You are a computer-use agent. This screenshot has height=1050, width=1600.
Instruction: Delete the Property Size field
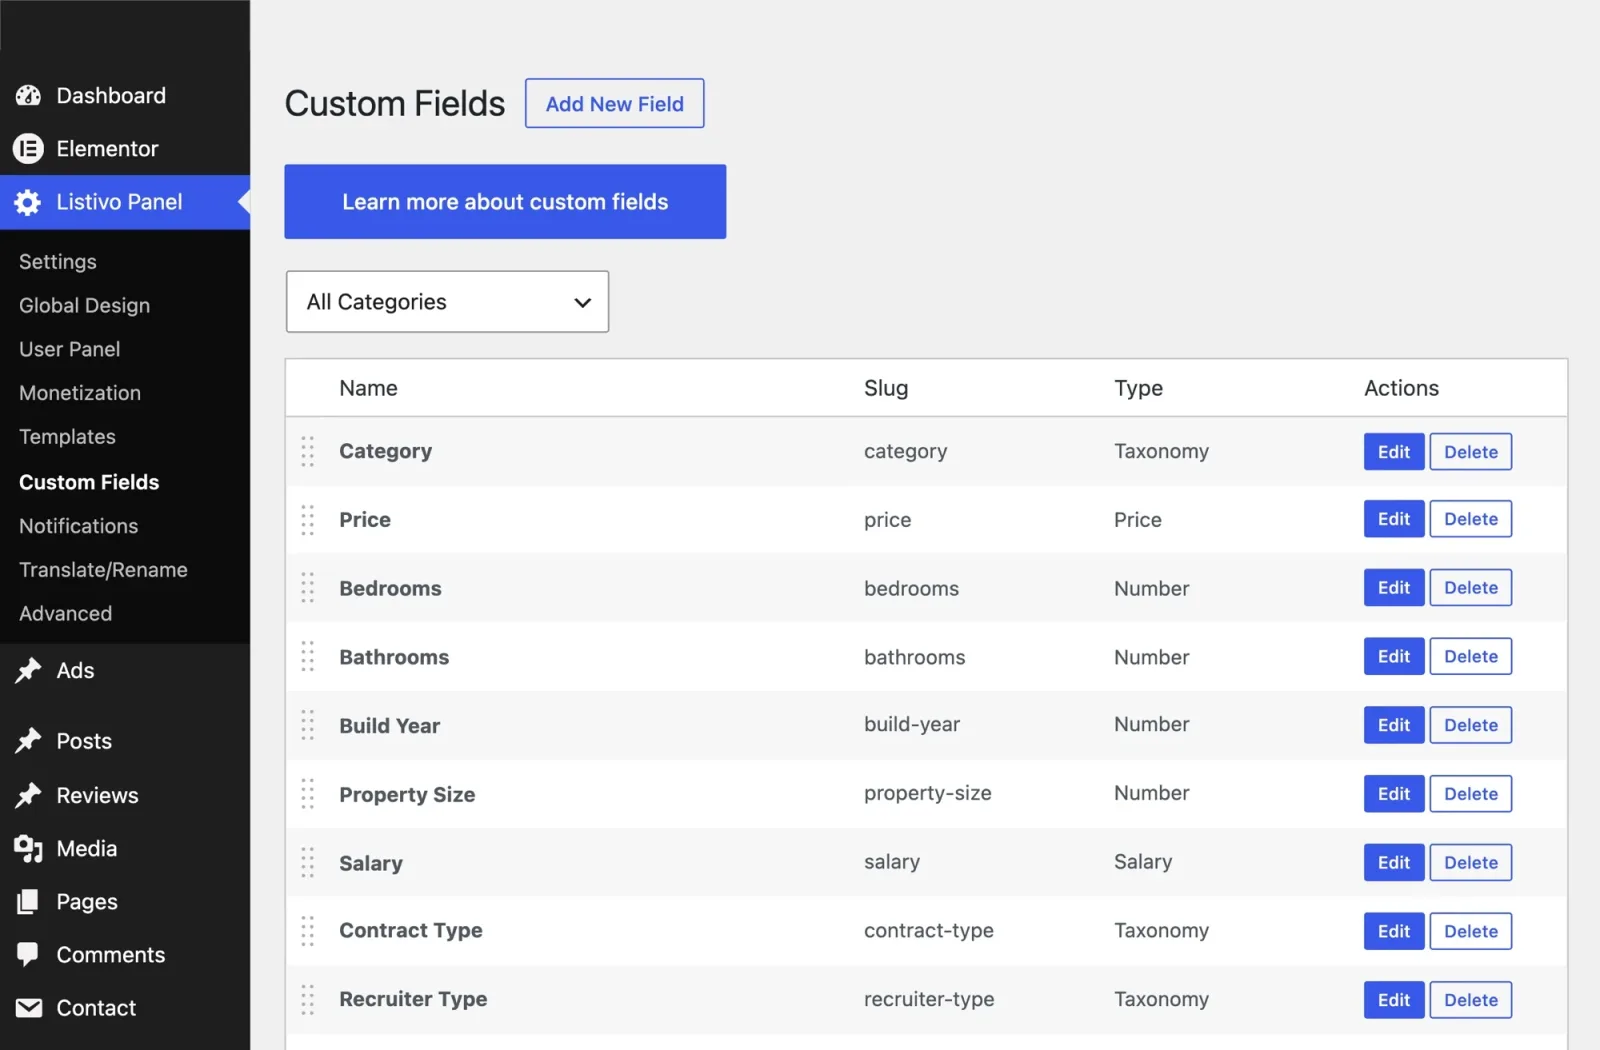coord(1471,794)
